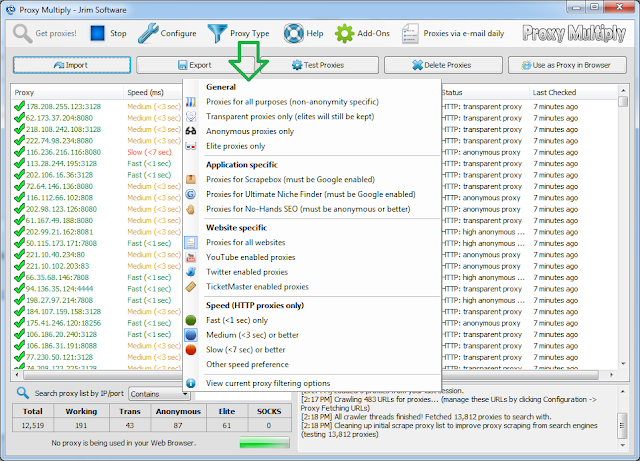Click the green progress bar
The image size is (640, 461).
(x=264, y=443)
